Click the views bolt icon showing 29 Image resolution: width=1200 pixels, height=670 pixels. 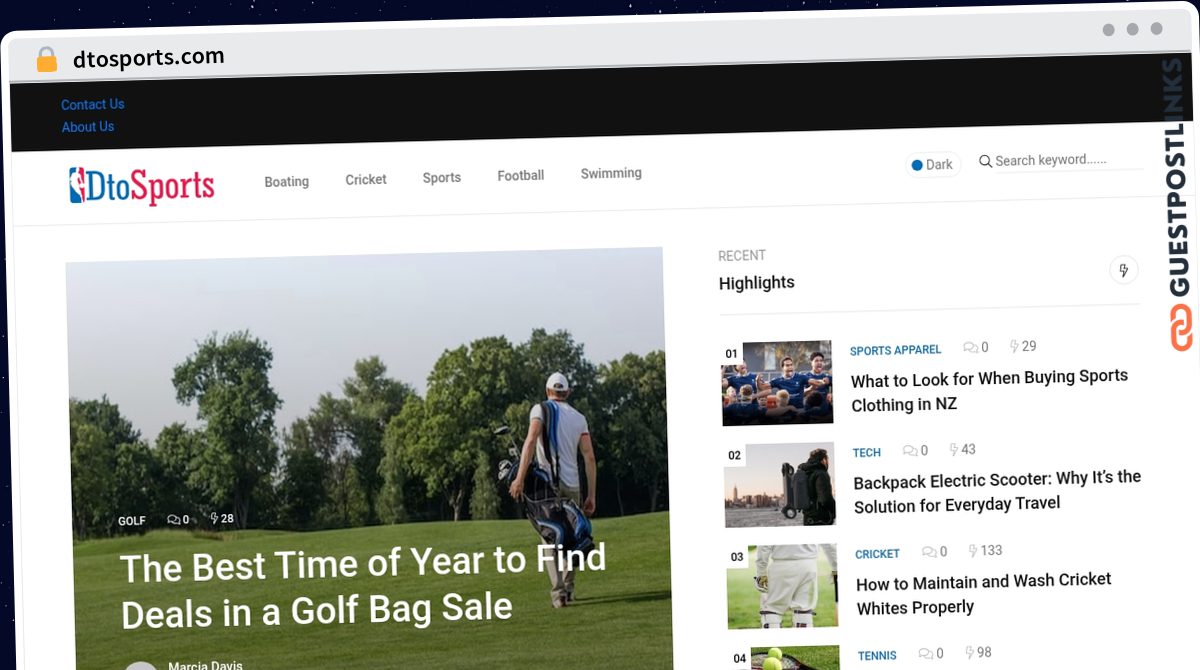click(1014, 346)
